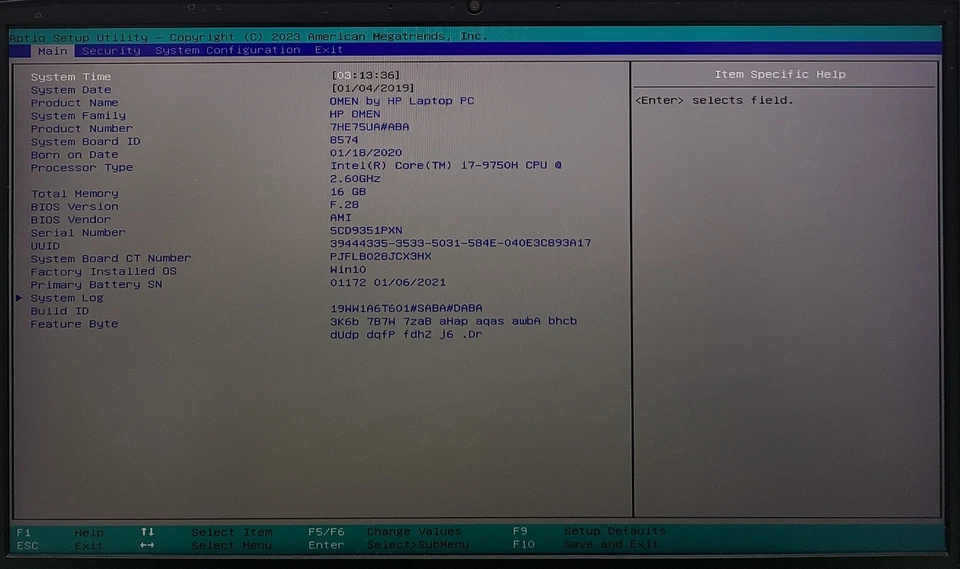Click the PJFLB028JCX3HX CT number value
This screenshot has height=569, width=960.
point(381,256)
